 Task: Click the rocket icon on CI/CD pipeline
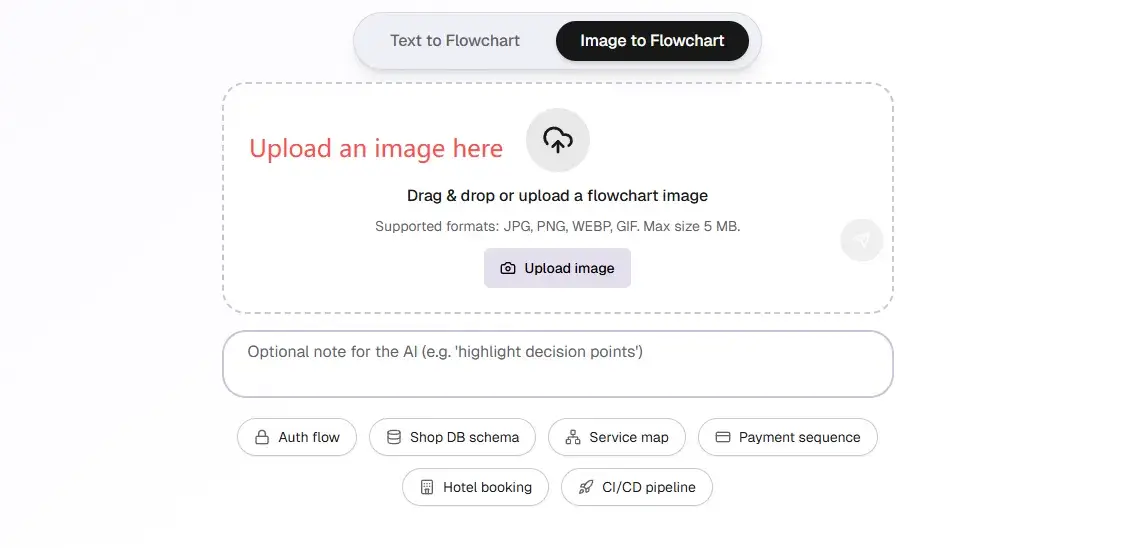click(x=586, y=487)
